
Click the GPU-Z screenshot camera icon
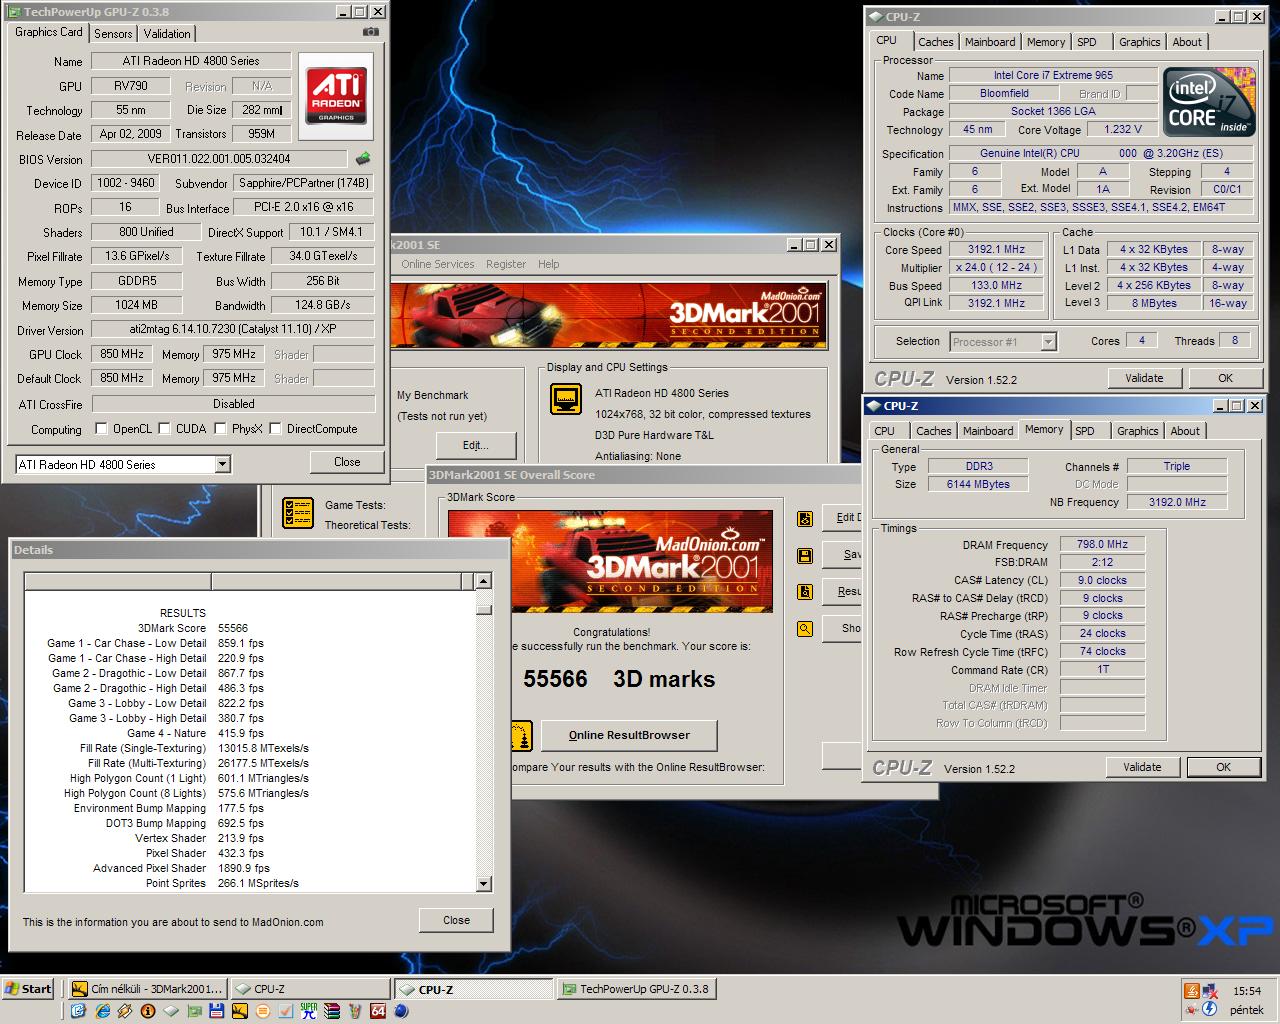tap(370, 32)
